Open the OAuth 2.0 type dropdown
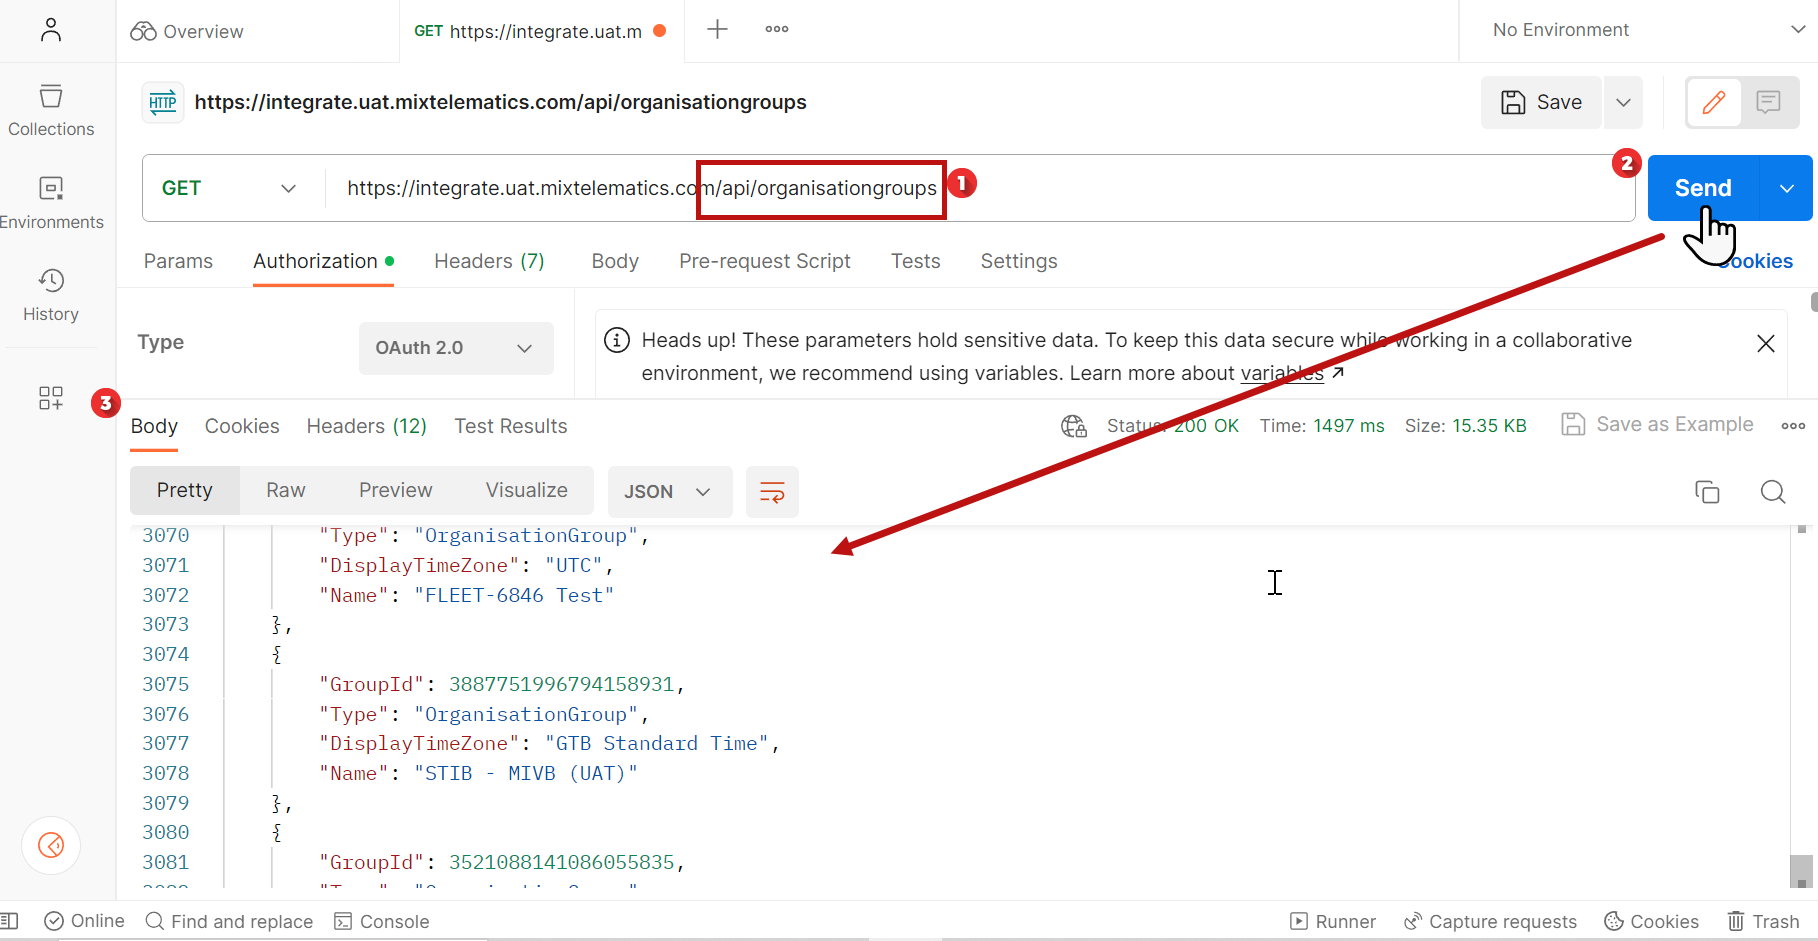The width and height of the screenshot is (1818, 941). 456,348
